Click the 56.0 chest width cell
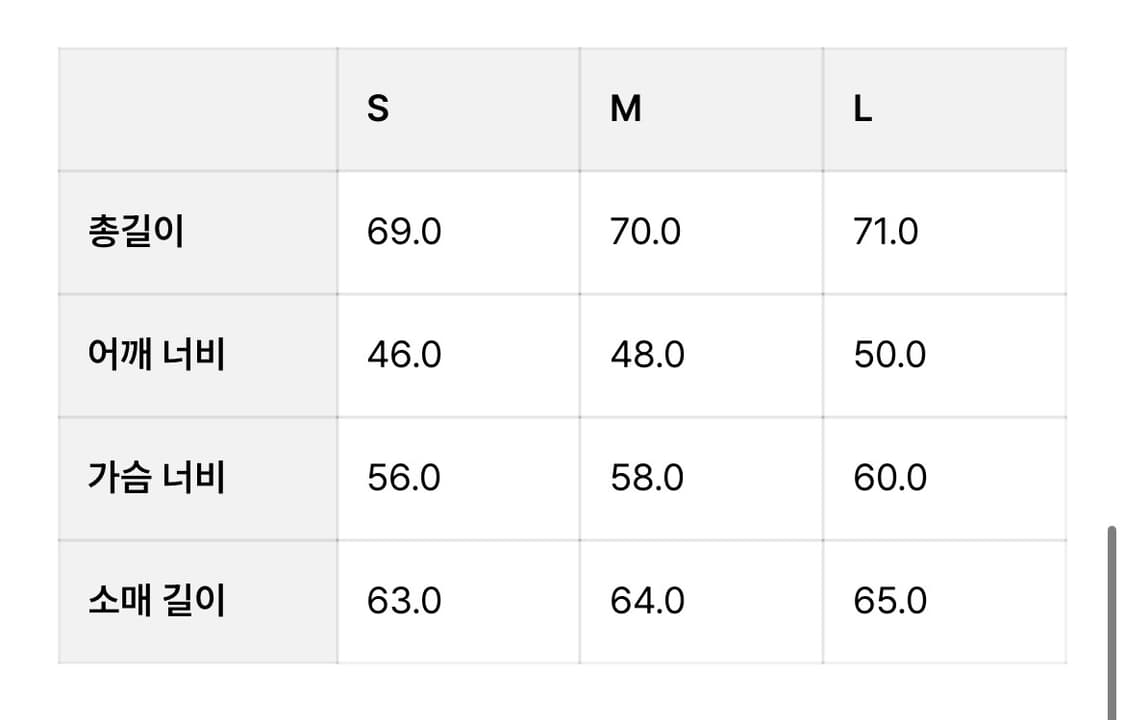The height and width of the screenshot is (720, 1125). point(404,478)
